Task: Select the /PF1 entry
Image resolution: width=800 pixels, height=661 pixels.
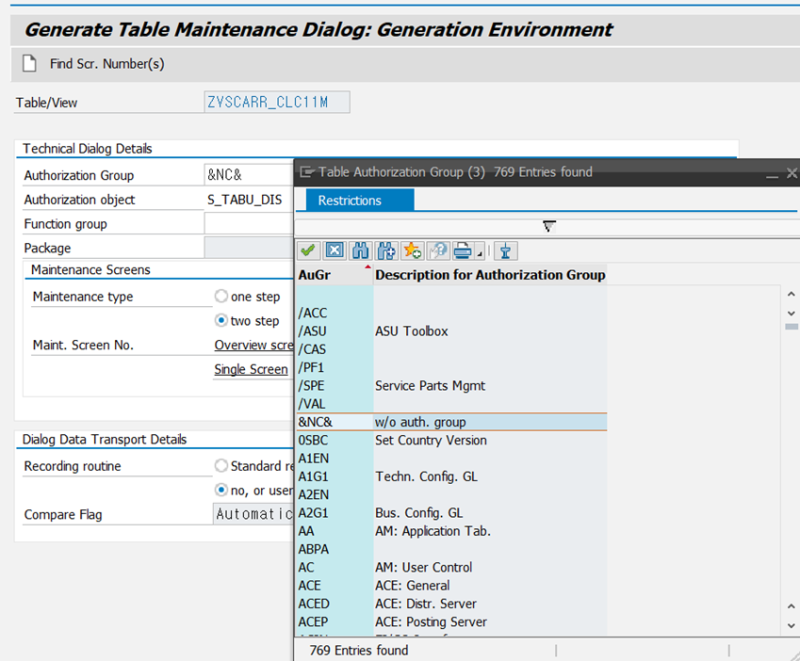Action: (x=452, y=367)
